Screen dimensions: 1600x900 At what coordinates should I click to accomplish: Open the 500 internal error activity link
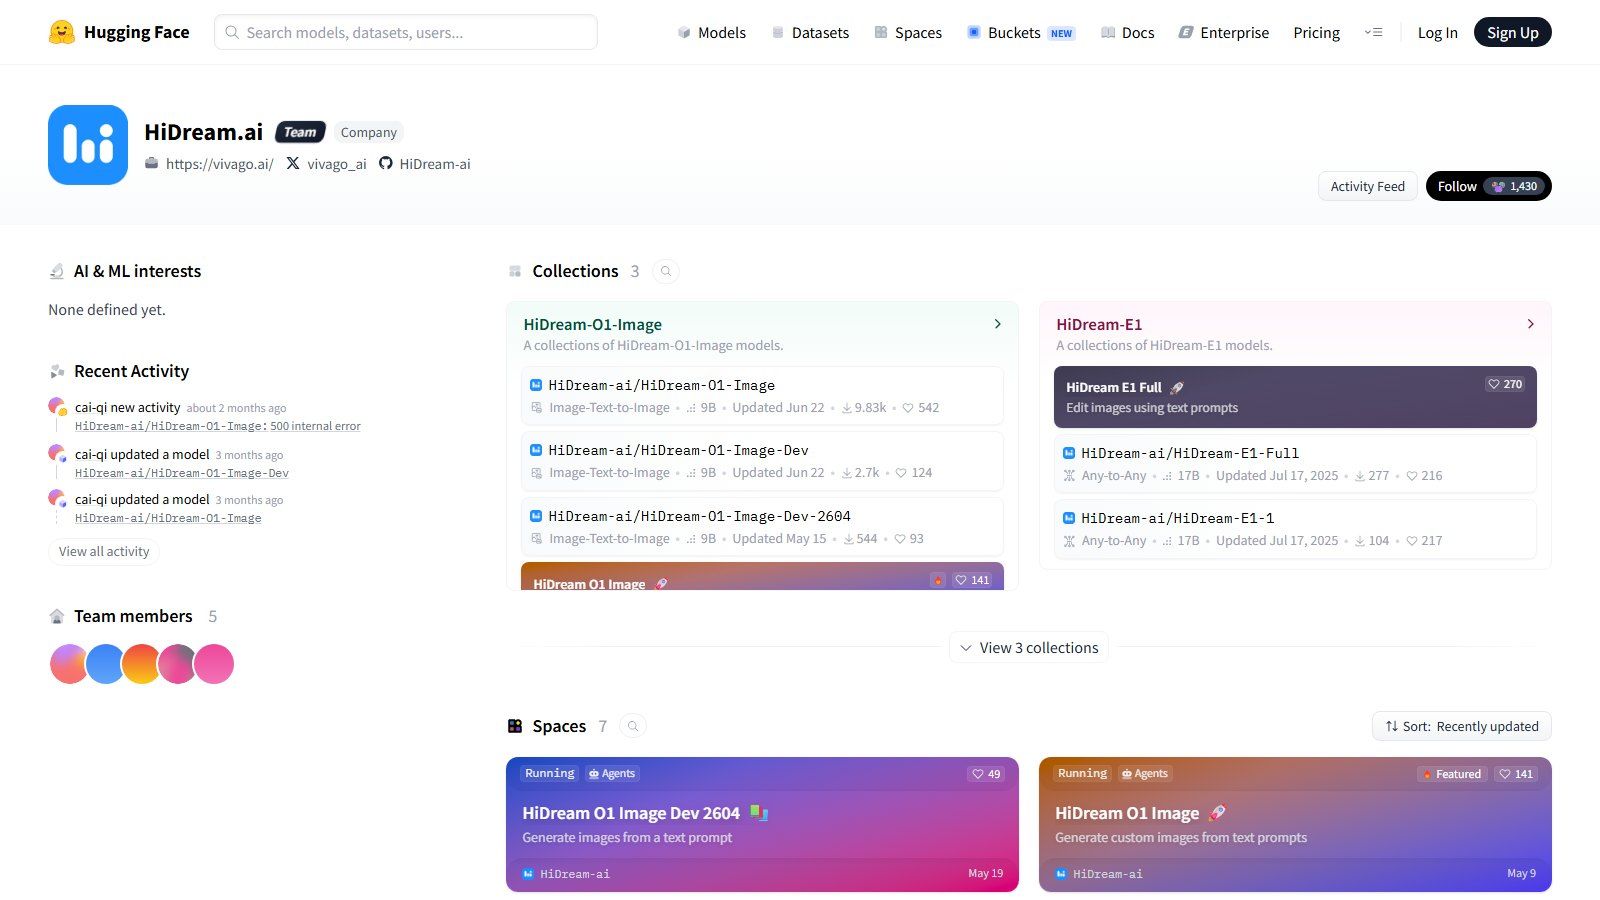coord(218,426)
